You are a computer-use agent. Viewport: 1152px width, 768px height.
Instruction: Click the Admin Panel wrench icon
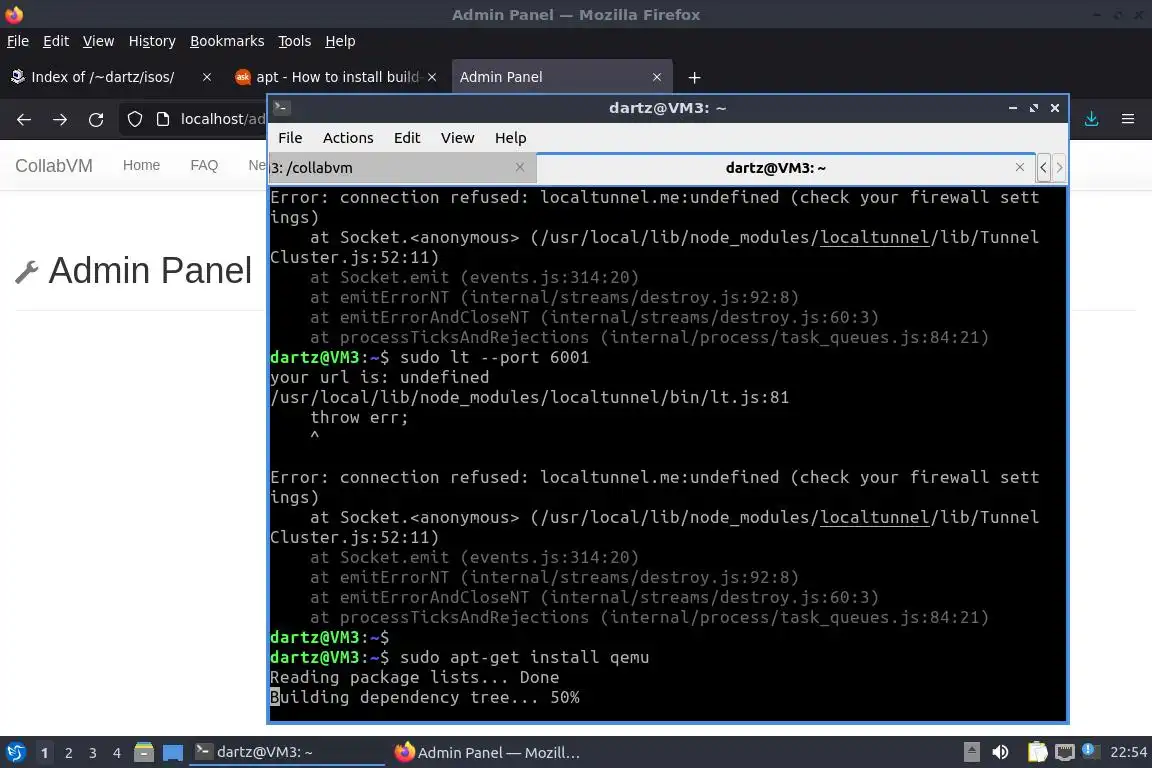26,272
